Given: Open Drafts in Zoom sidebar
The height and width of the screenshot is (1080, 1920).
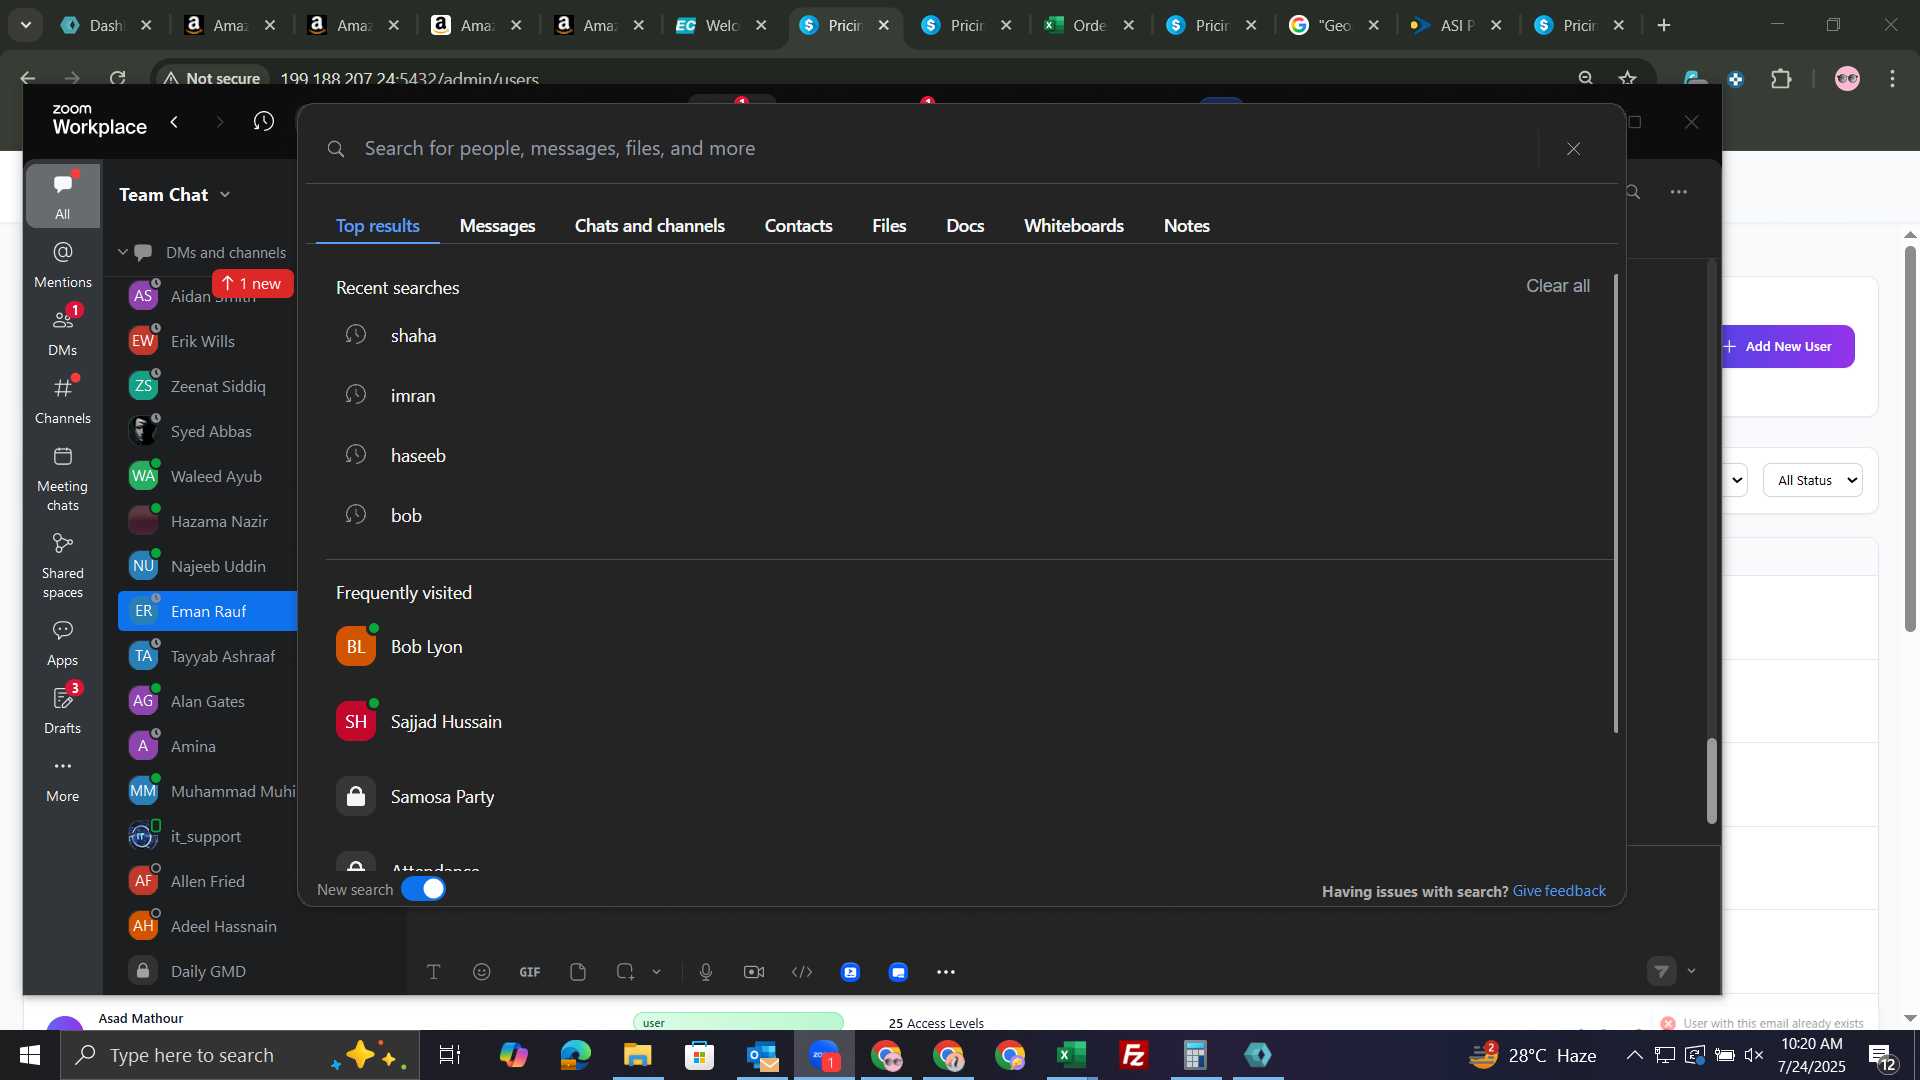Looking at the screenshot, I should (62, 710).
